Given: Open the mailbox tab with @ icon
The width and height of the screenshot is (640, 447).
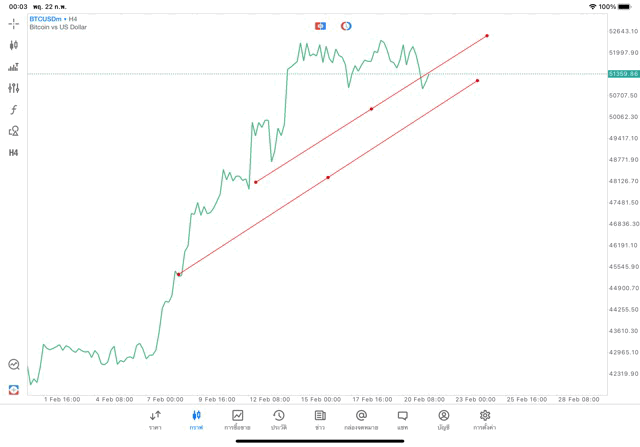Looking at the screenshot, I should (361, 419).
